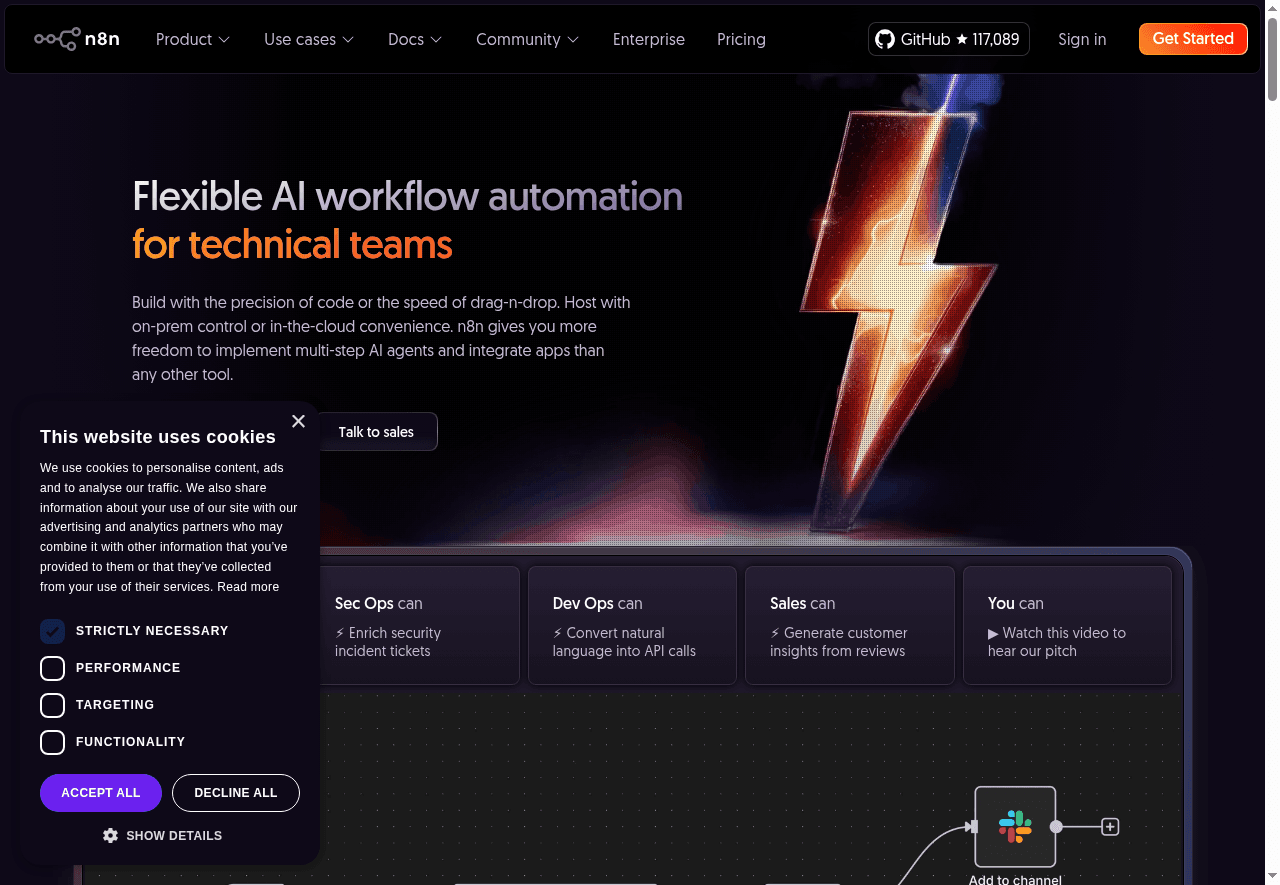Enable the Performance cookies checkbox
Screen dimensions: 1280x885
[x=52, y=668]
